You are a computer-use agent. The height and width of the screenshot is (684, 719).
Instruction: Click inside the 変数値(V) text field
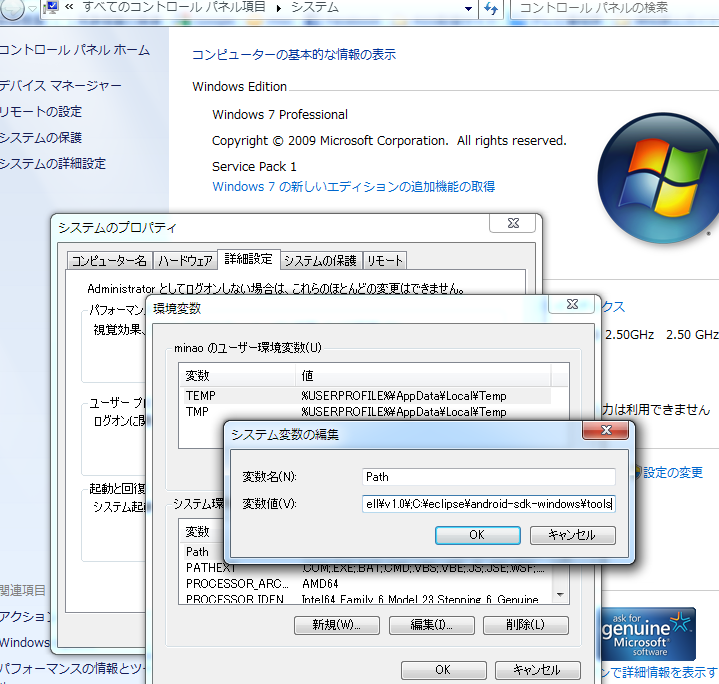point(488,504)
